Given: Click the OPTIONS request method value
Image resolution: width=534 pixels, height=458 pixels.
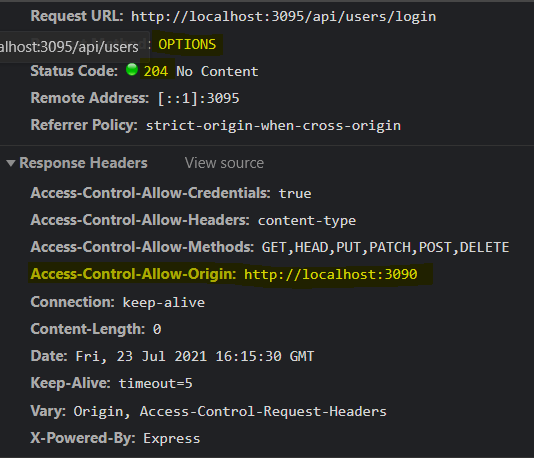Looking at the screenshot, I should coord(187,44).
